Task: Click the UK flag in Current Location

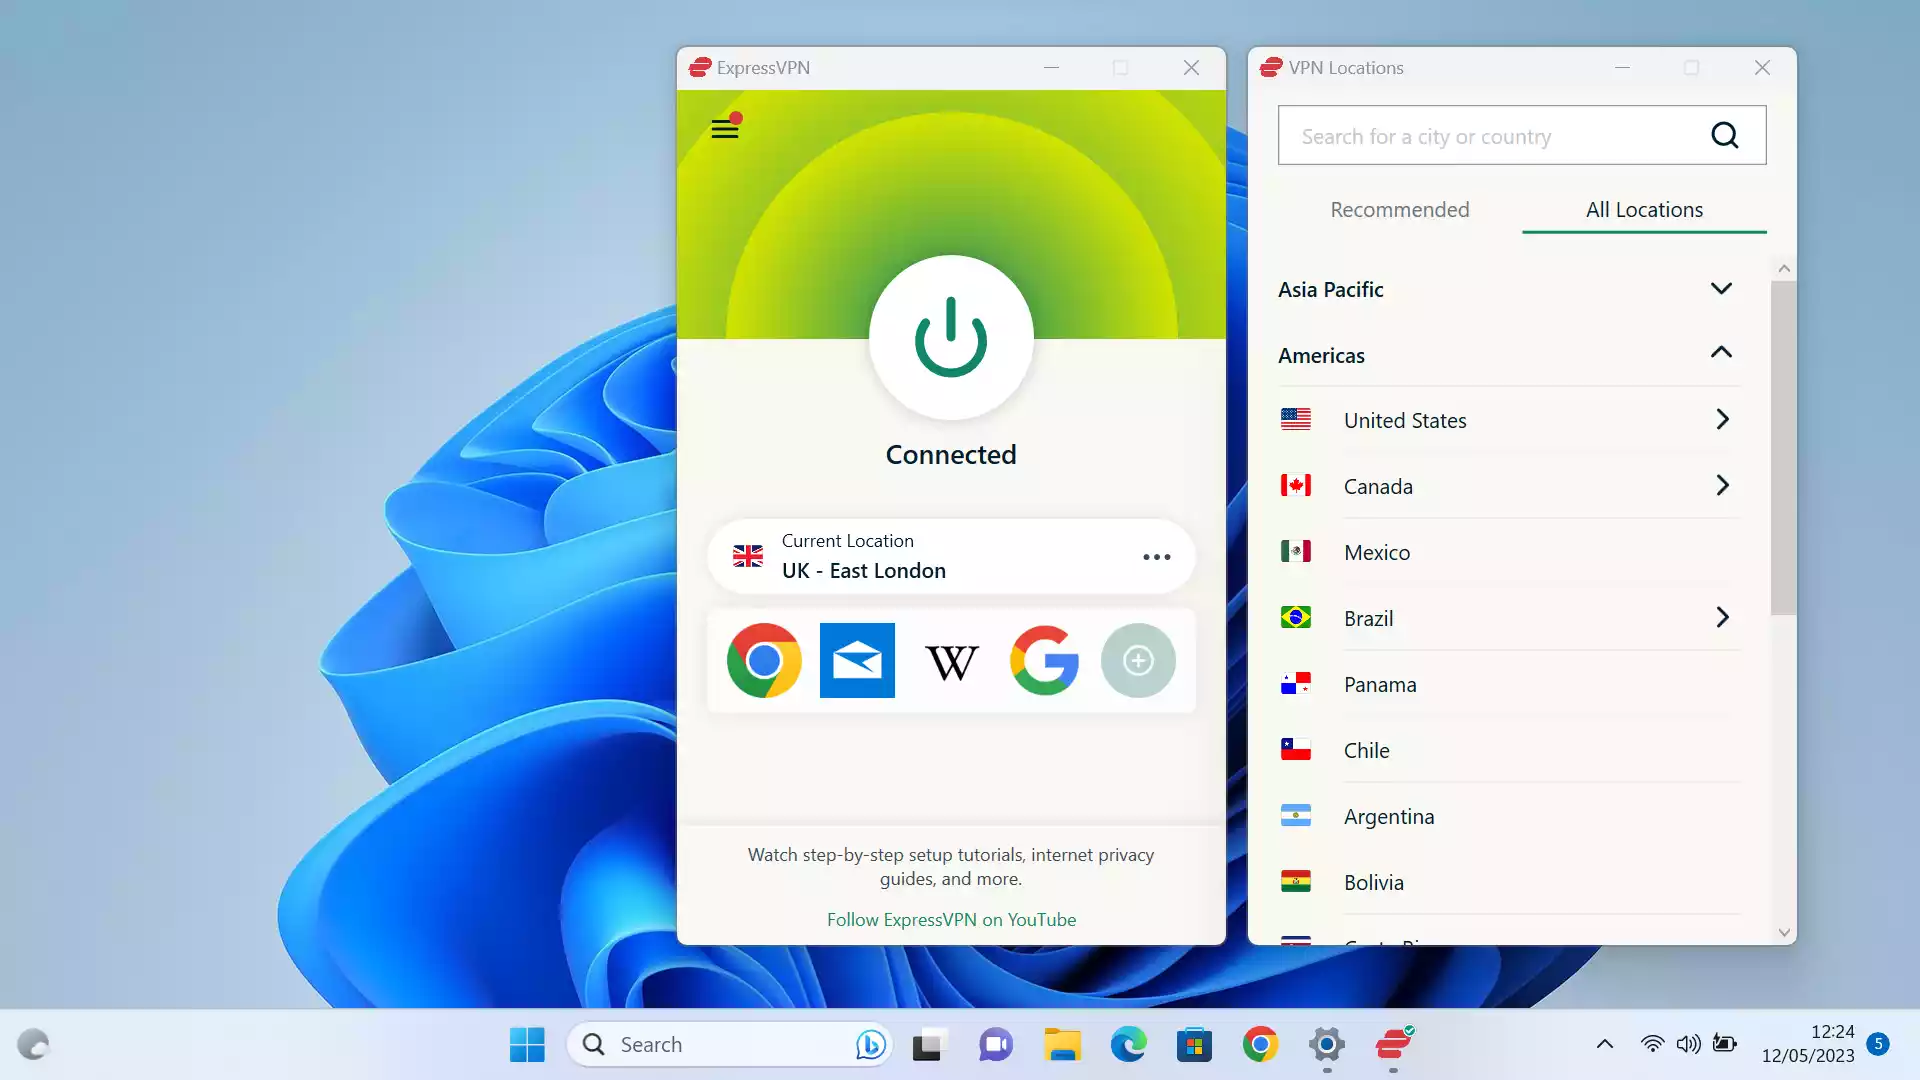Action: 748,556
